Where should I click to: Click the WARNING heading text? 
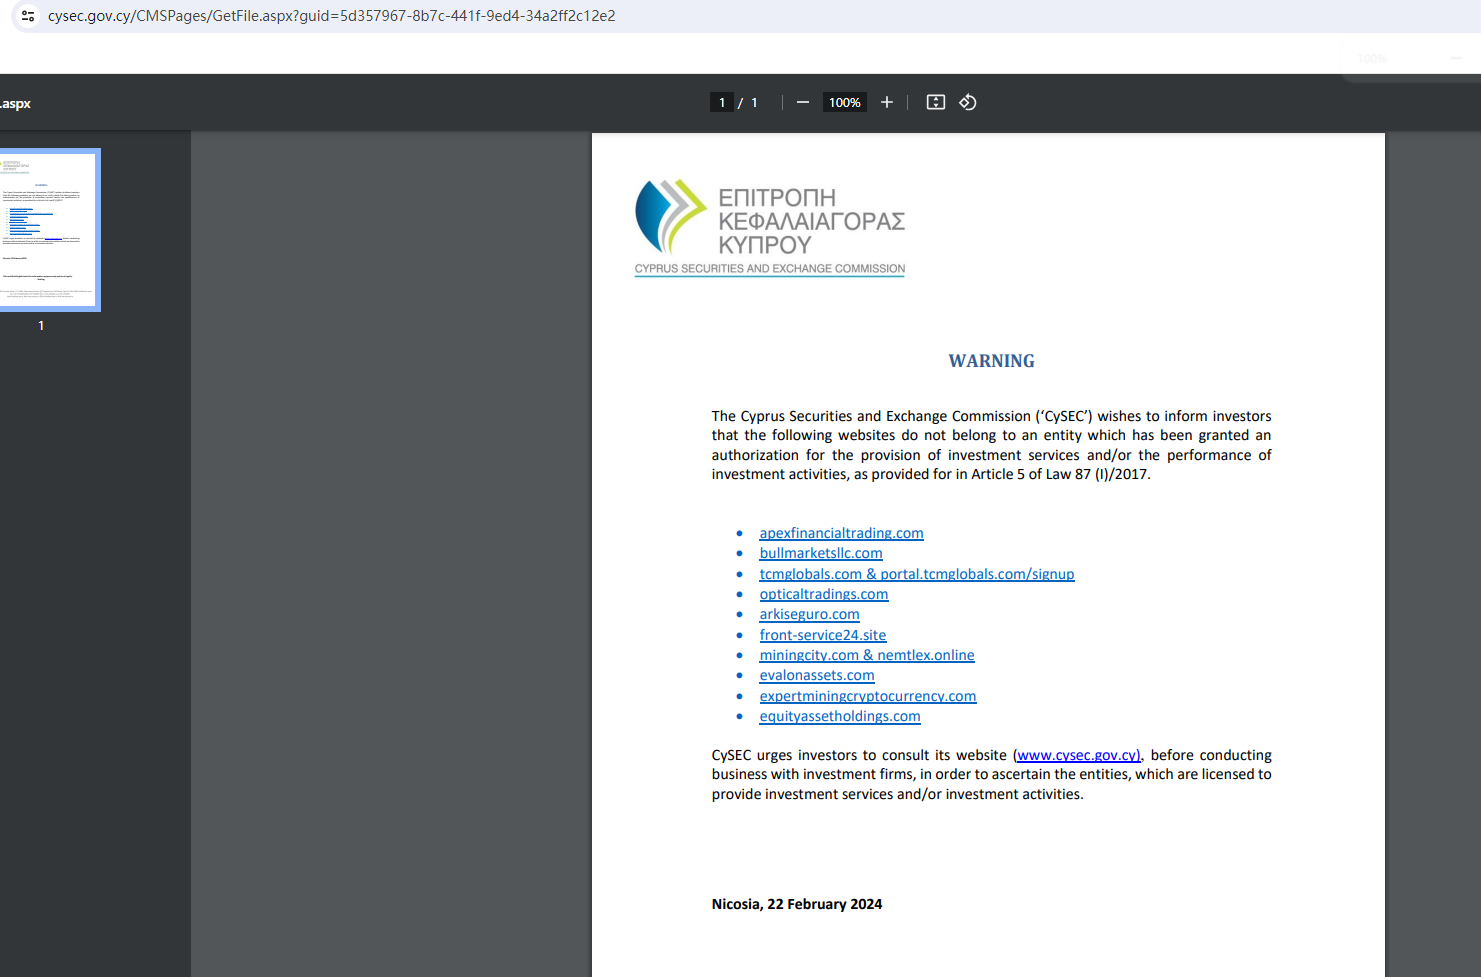point(992,361)
